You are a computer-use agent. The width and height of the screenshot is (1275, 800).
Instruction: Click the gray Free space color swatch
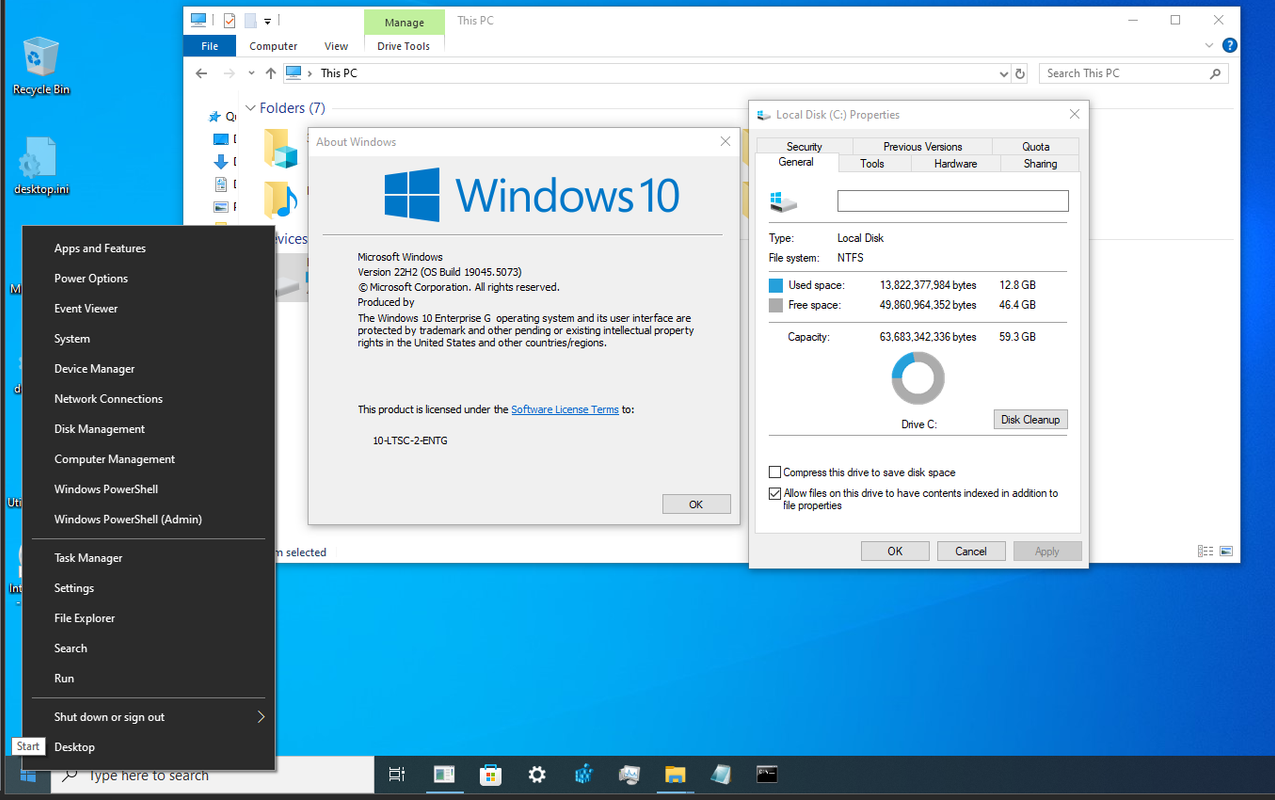[x=776, y=306]
